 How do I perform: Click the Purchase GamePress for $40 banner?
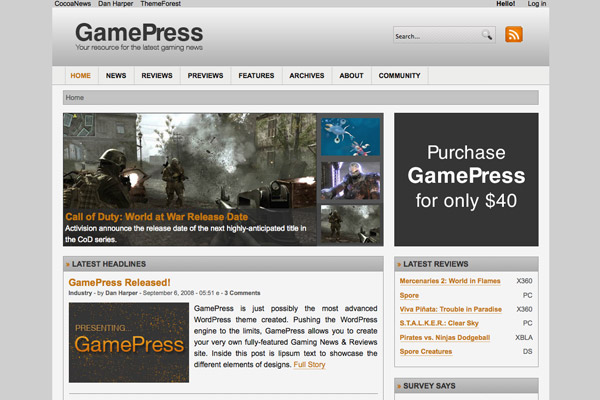(x=466, y=179)
